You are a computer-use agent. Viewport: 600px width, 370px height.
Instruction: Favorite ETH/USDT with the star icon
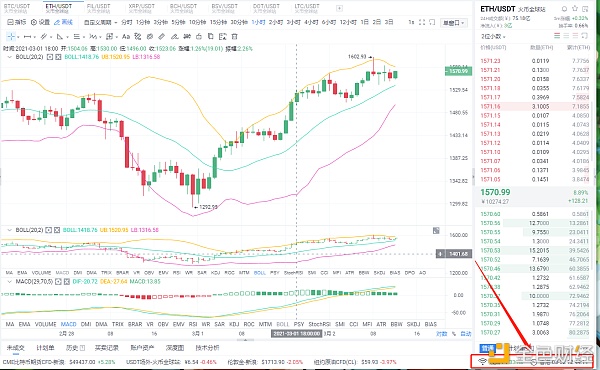(x=574, y=9)
